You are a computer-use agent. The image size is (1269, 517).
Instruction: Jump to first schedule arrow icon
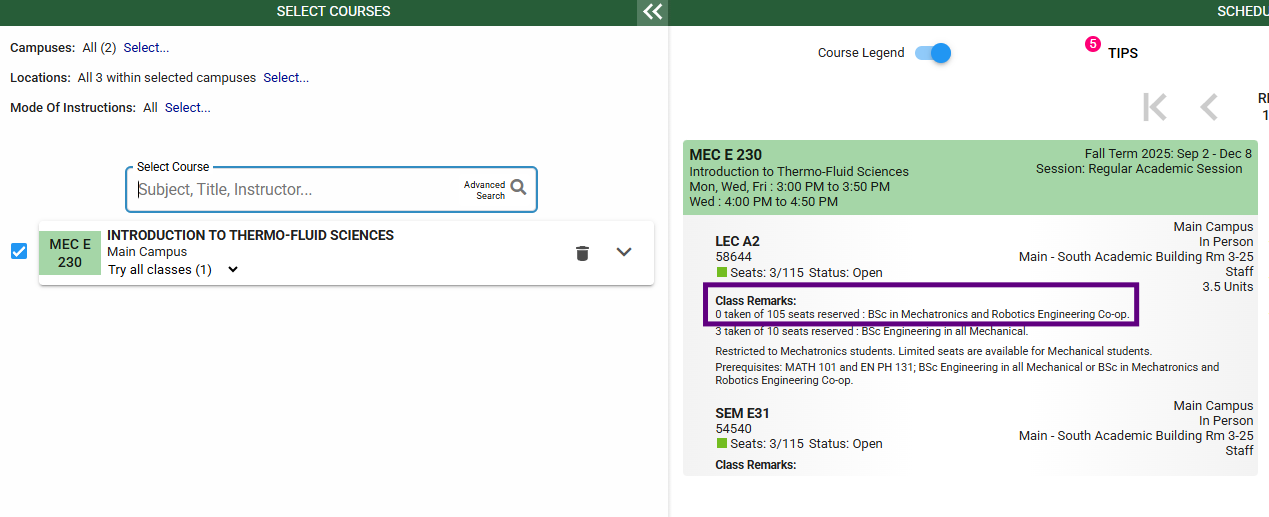point(1155,107)
